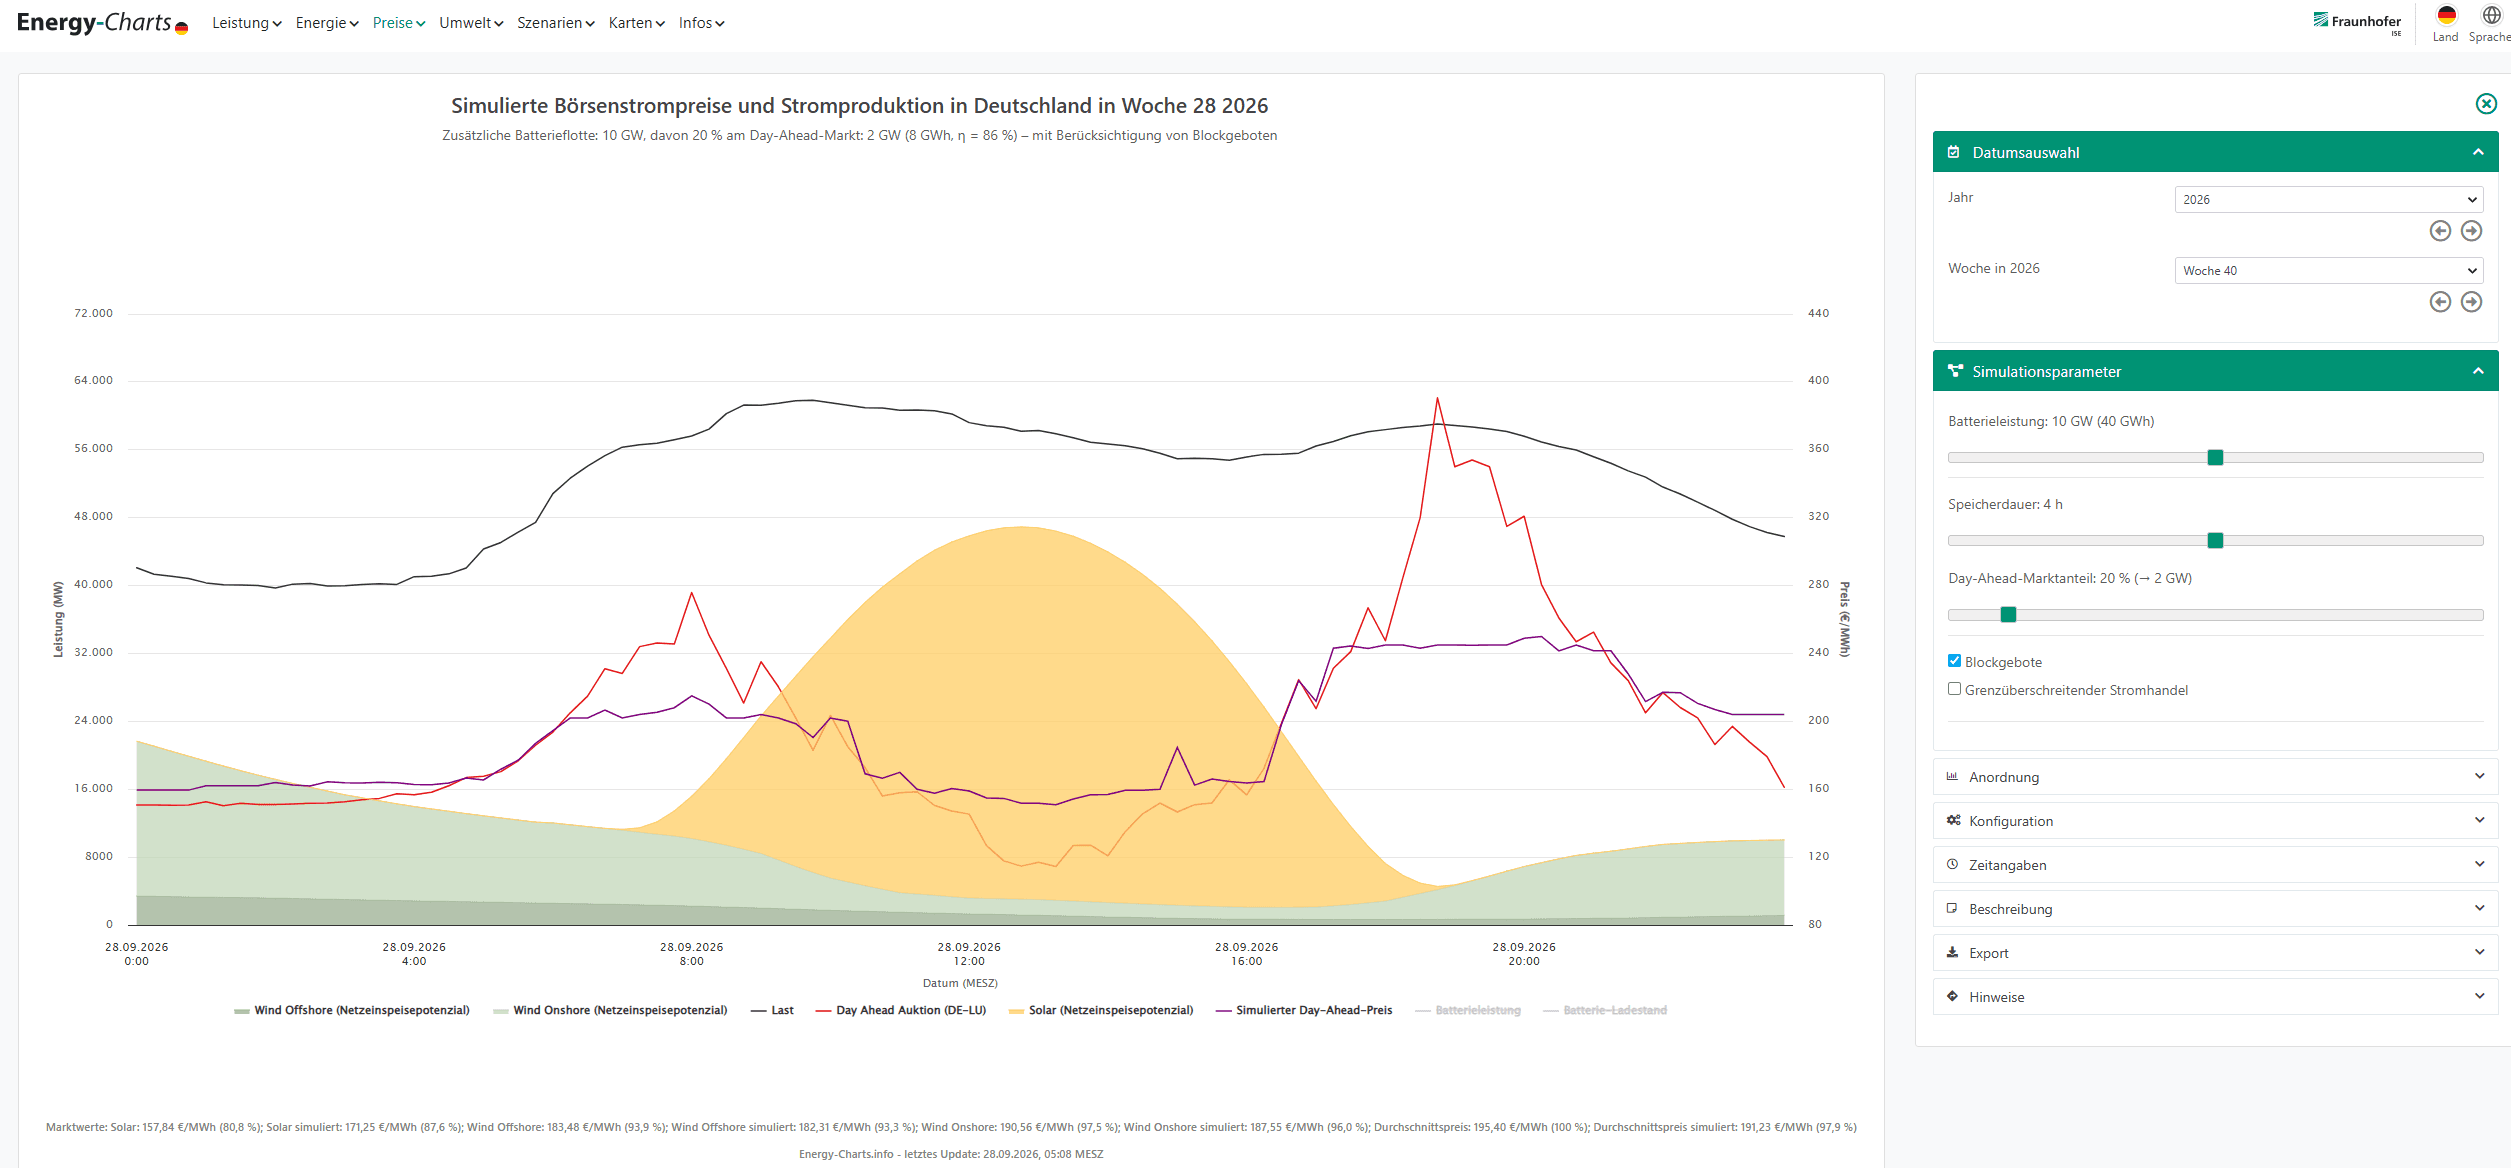Click the 'Speicherdauer: 4 h' label
Viewport: 2511px width, 1168px height.
coord(2005,504)
